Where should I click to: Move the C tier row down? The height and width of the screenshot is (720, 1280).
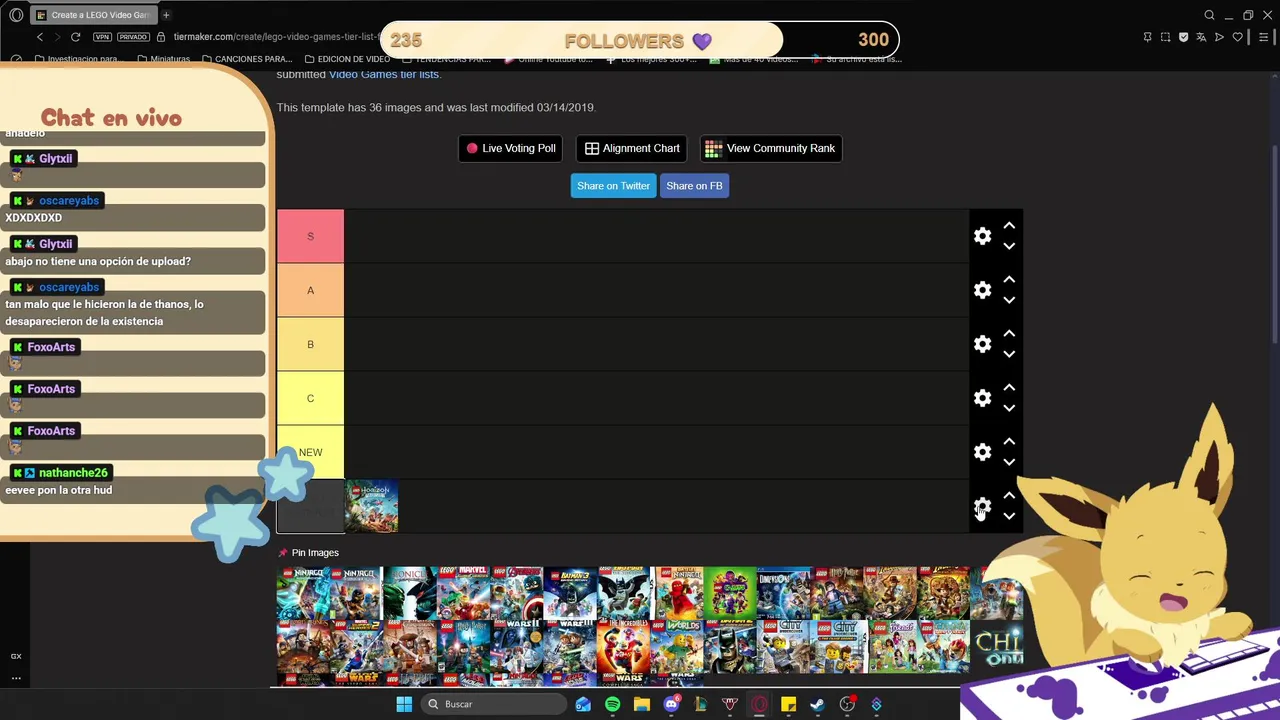click(1009, 408)
